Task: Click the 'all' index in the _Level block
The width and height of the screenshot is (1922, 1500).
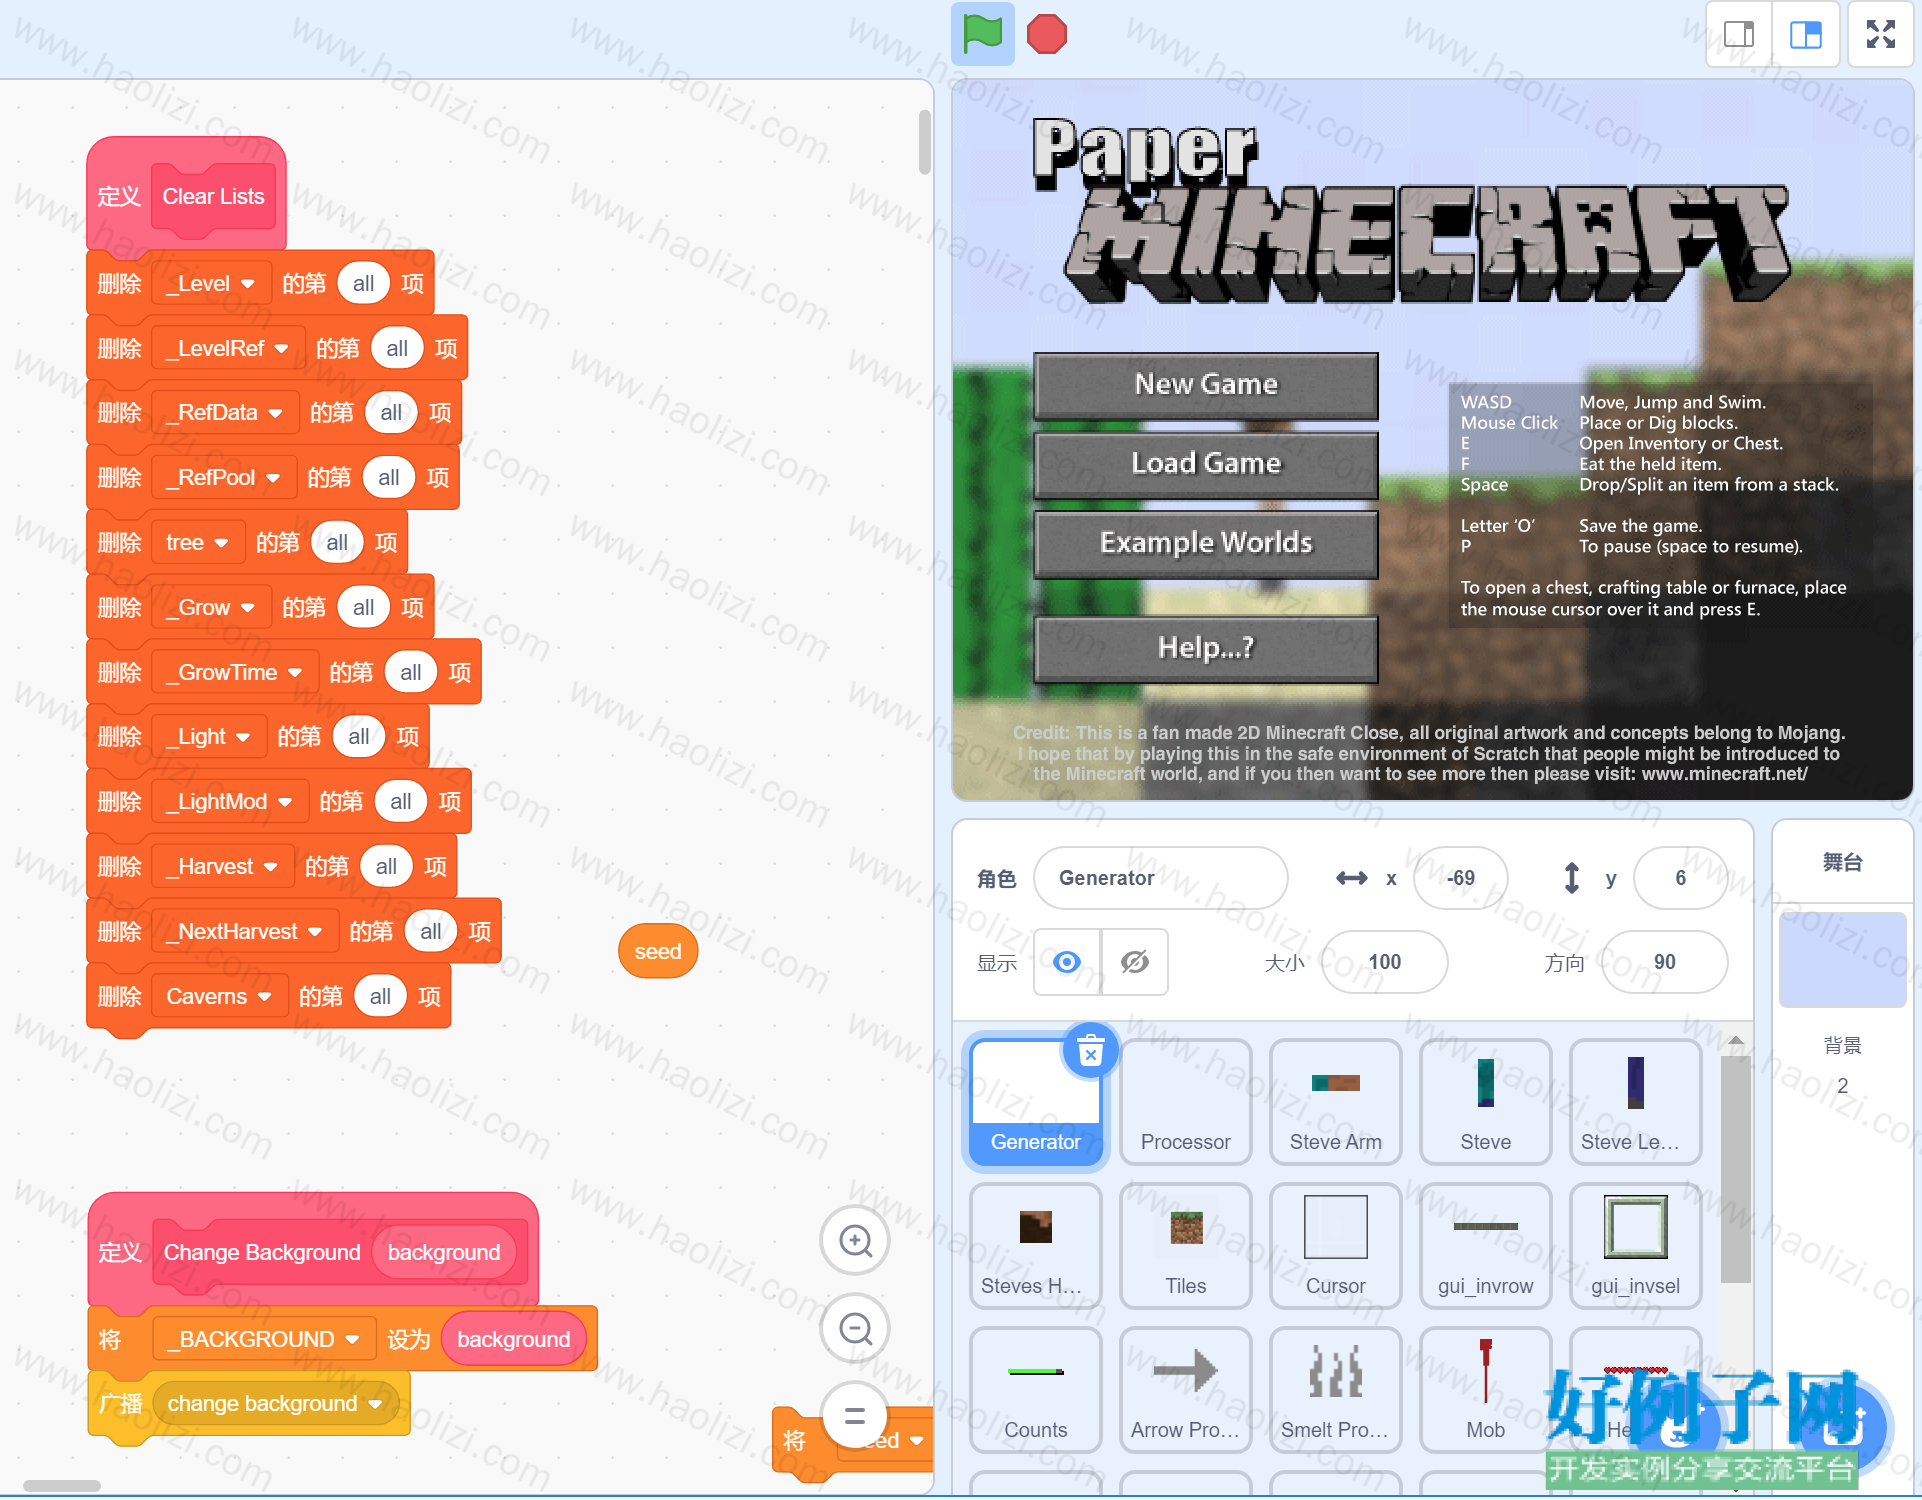Action: pyautogui.click(x=363, y=284)
